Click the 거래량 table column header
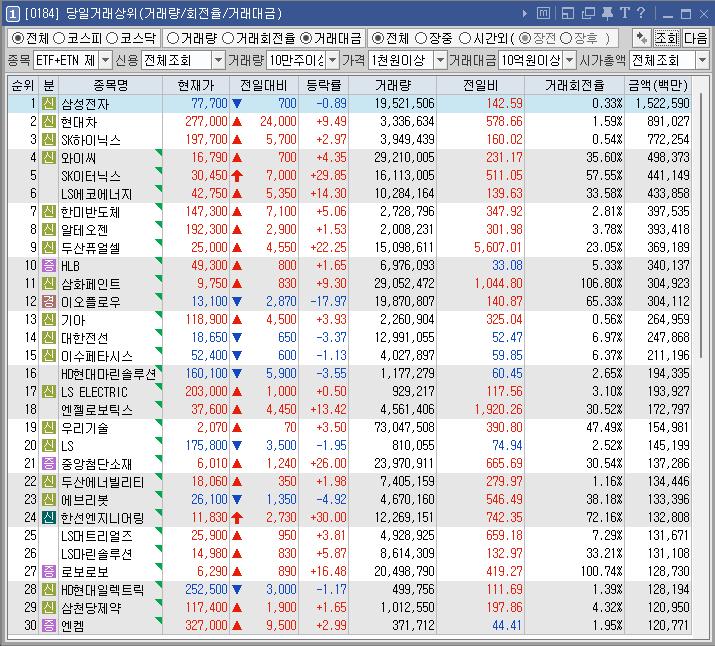This screenshot has height=646, width=715. 393,85
